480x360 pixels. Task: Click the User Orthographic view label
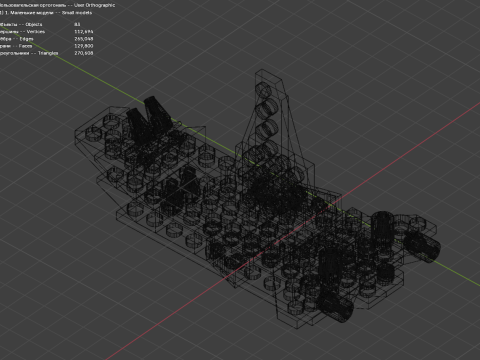pyautogui.click(x=57, y=5)
